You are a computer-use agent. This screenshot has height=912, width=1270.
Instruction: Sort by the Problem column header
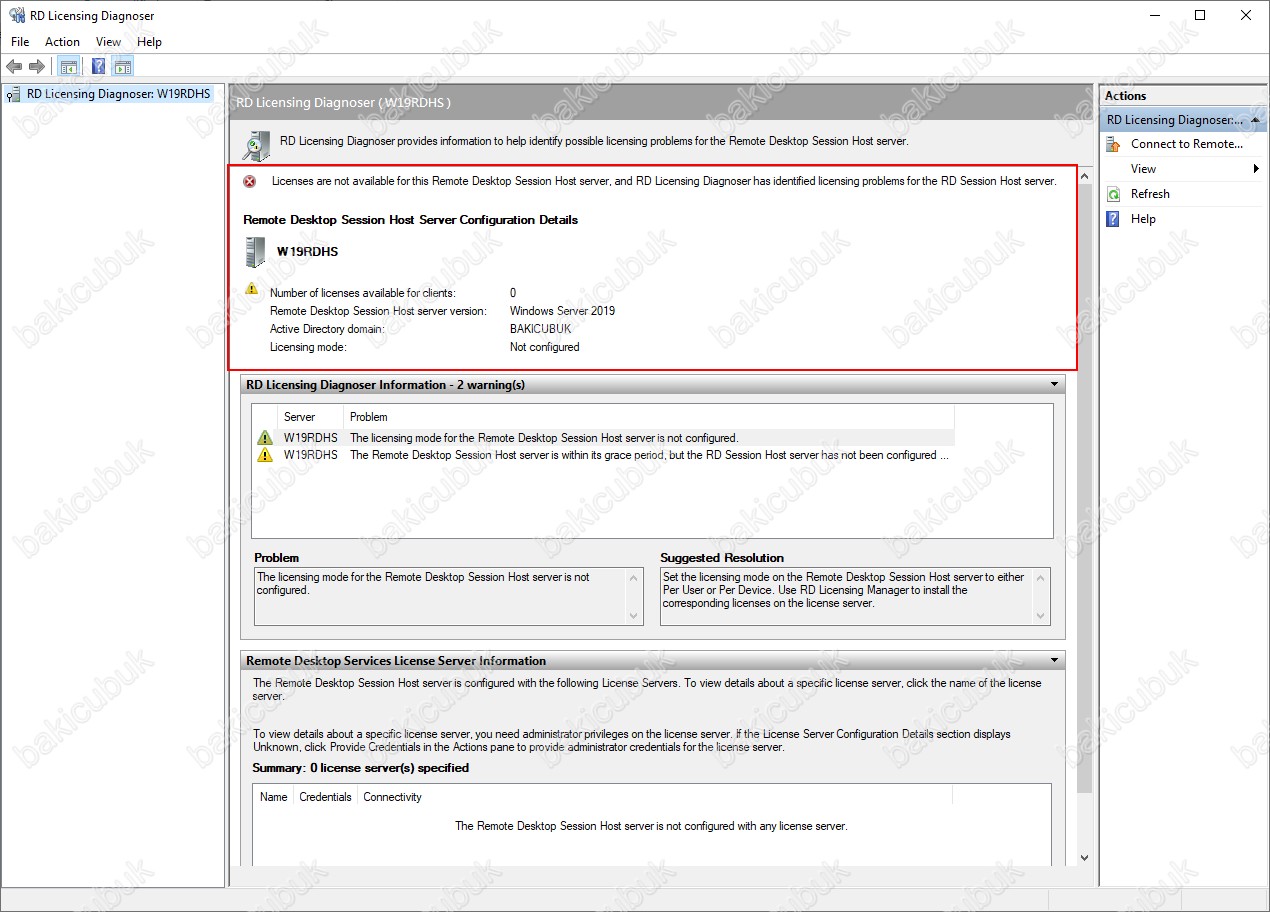(649, 417)
